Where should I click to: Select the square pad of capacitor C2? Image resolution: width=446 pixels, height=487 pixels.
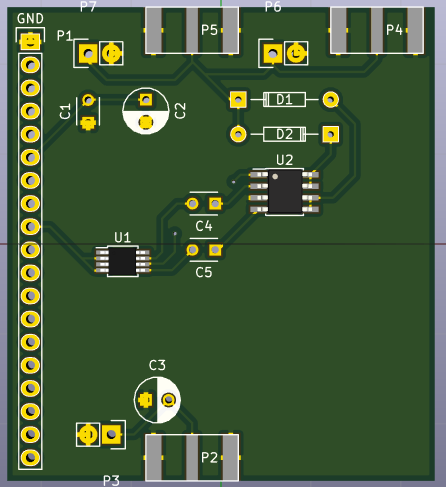(146, 99)
